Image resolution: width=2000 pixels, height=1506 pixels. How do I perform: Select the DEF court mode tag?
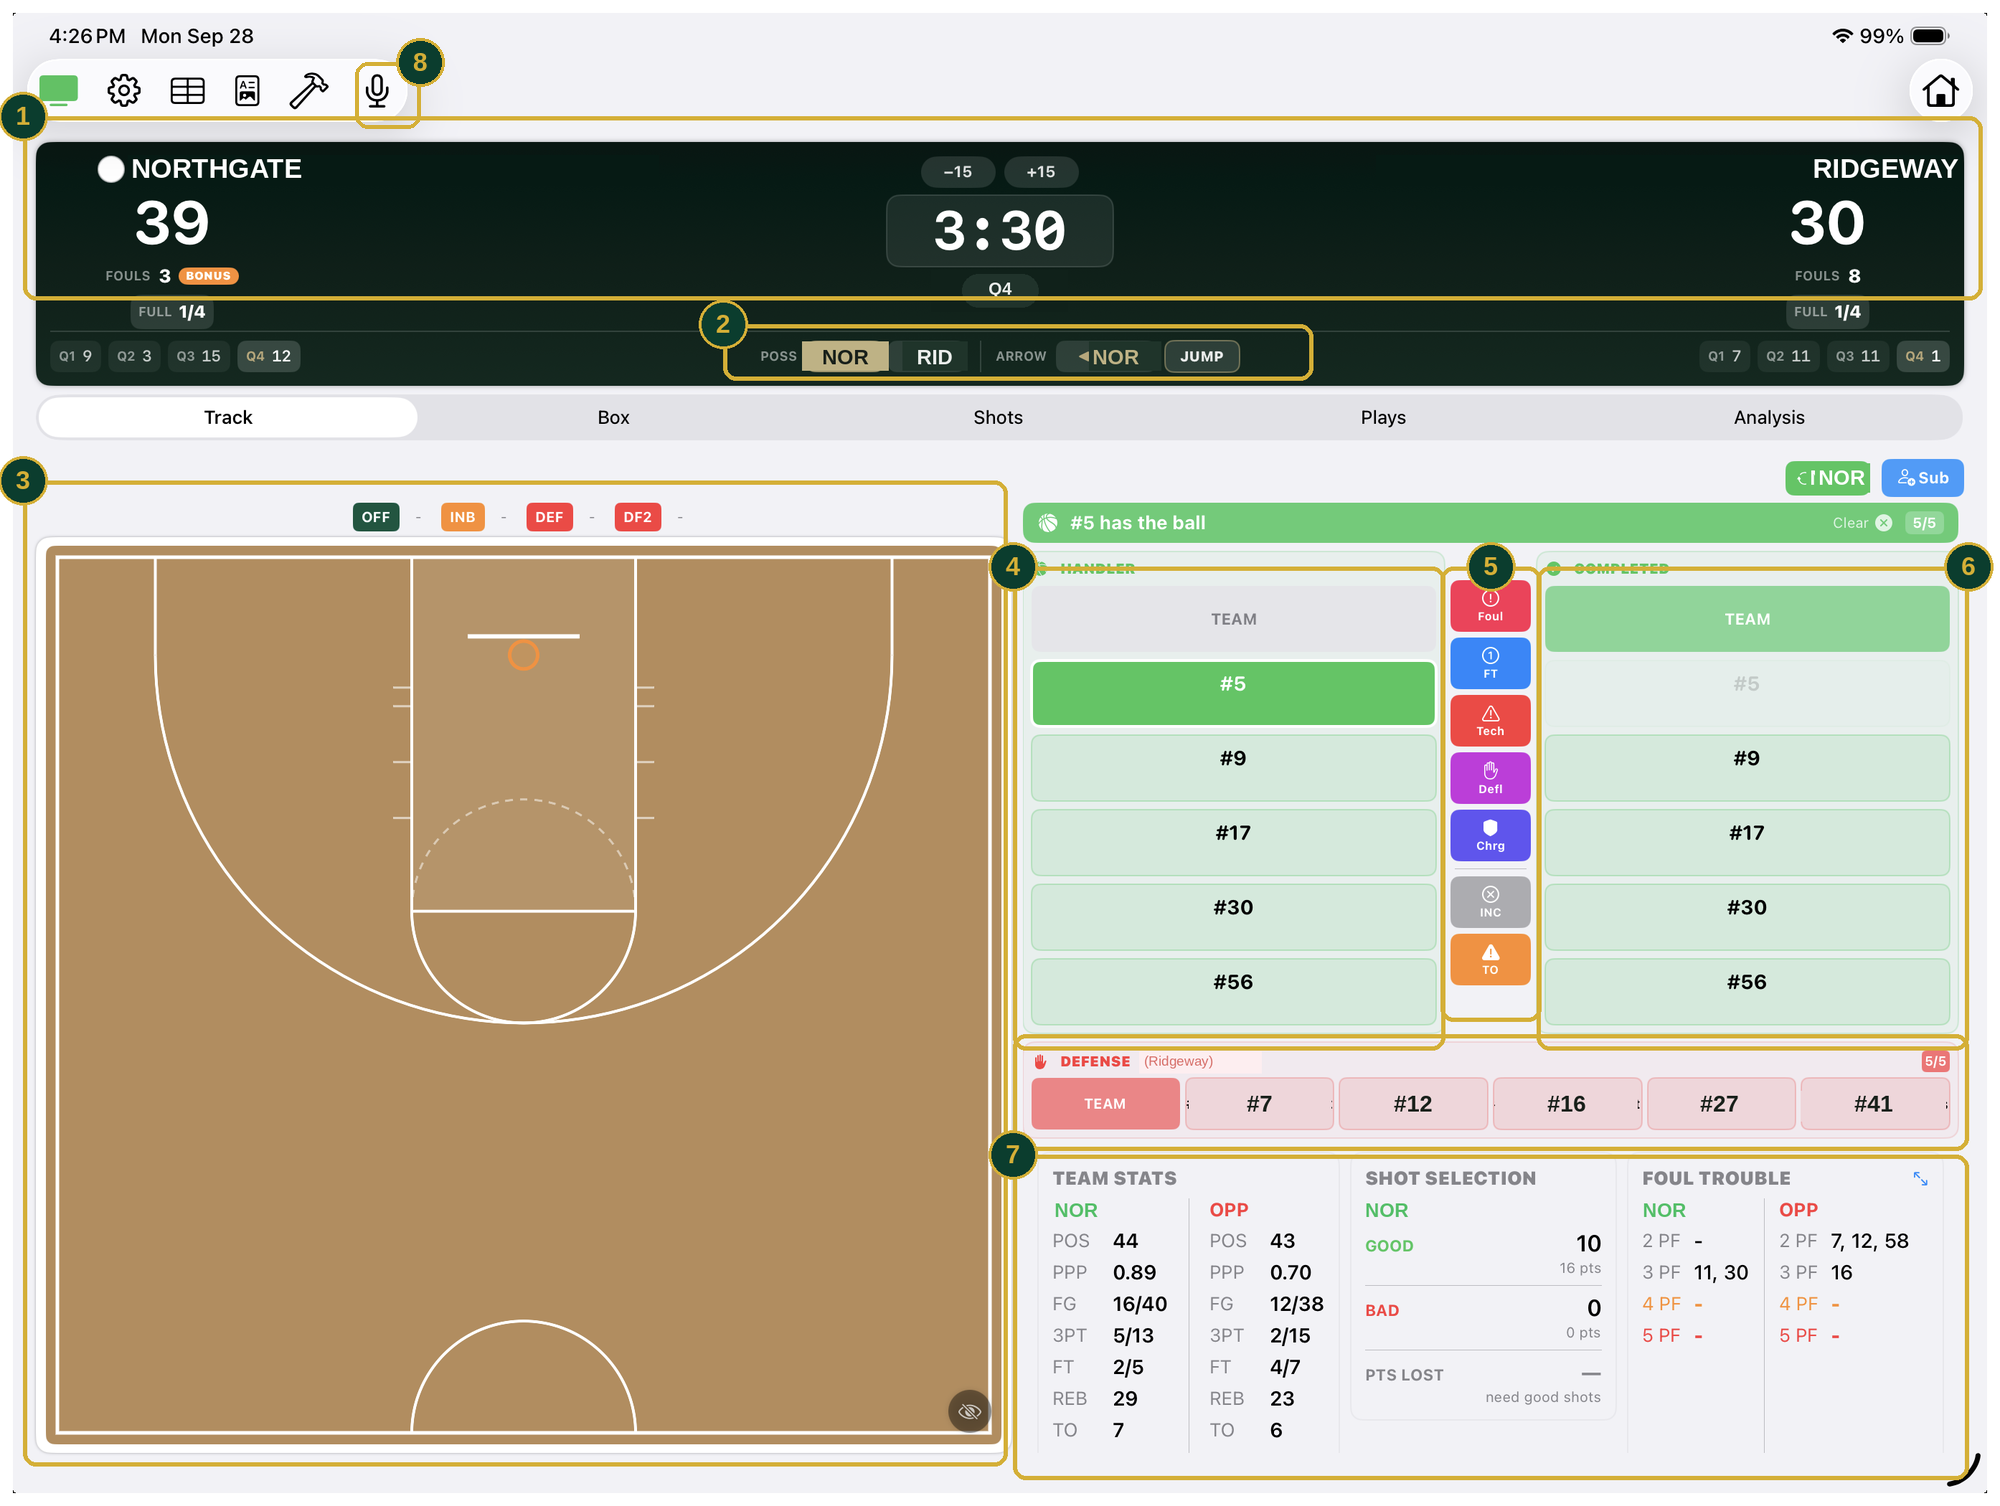click(x=549, y=517)
